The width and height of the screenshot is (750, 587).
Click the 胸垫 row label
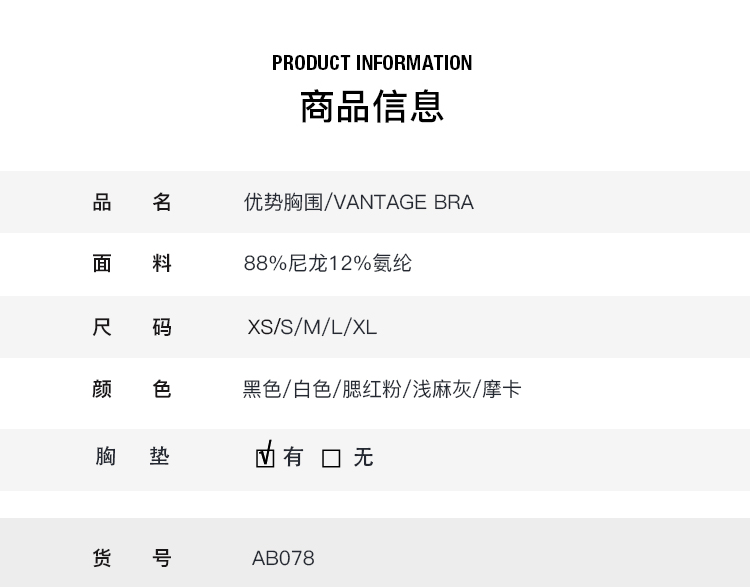(132, 457)
